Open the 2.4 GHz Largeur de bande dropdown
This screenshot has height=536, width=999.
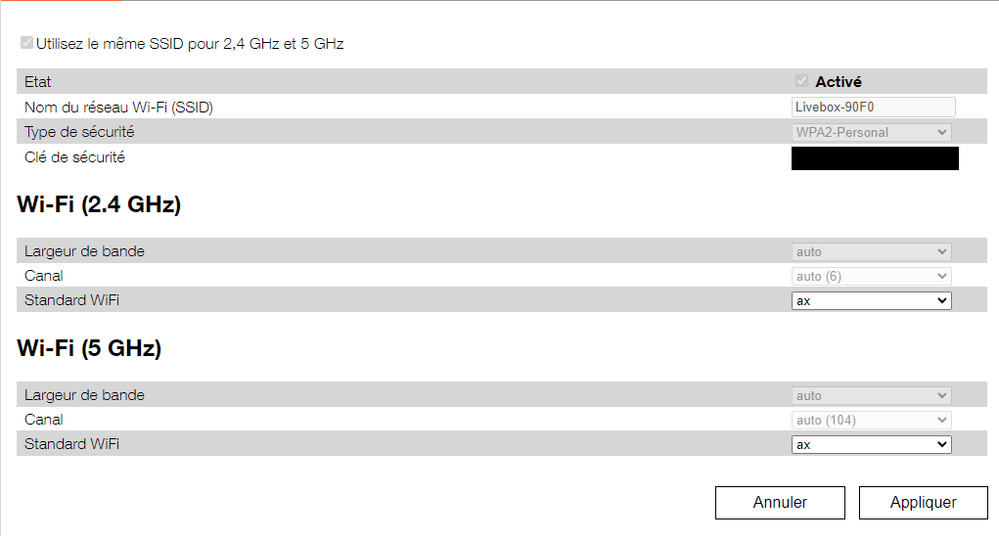[871, 252]
